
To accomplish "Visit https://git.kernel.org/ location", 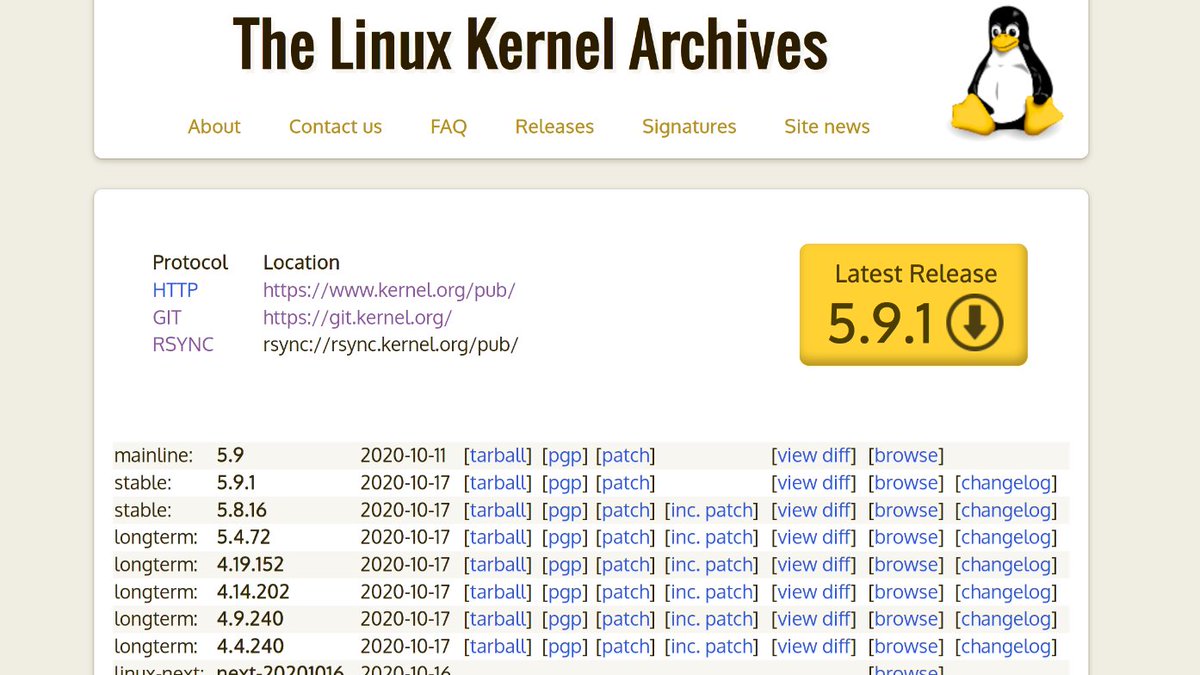I will 357,317.
